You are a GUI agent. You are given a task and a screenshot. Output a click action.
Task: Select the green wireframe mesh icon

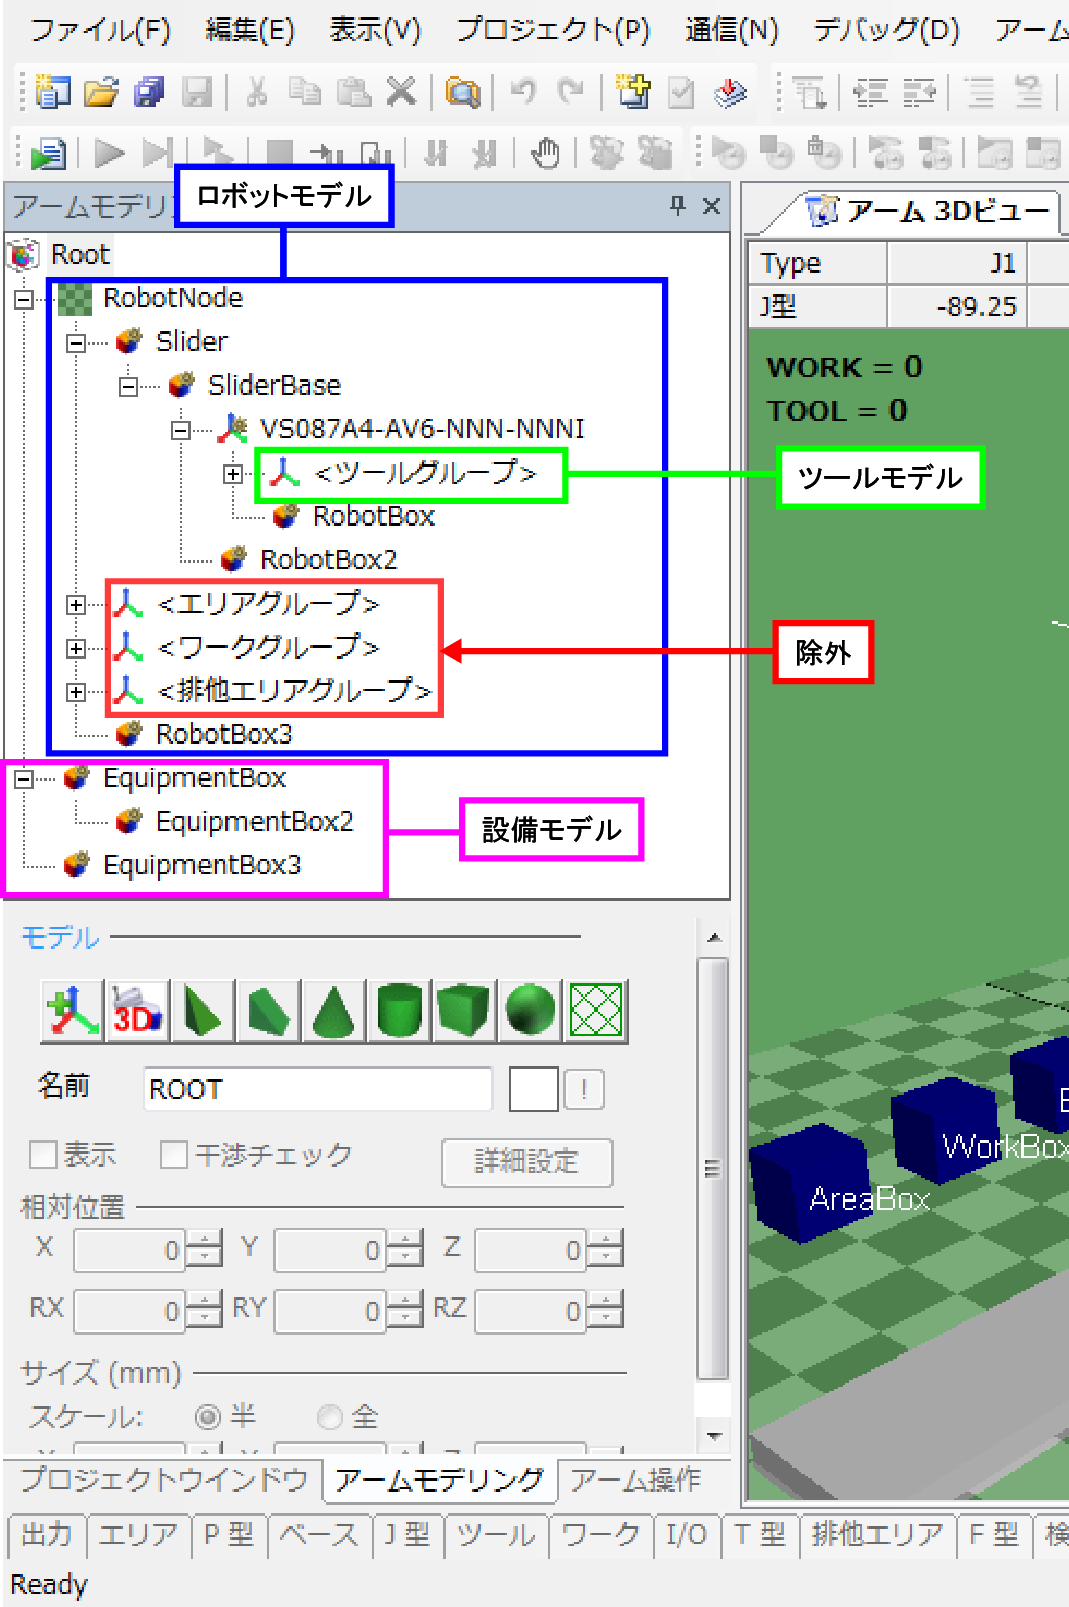595,1010
